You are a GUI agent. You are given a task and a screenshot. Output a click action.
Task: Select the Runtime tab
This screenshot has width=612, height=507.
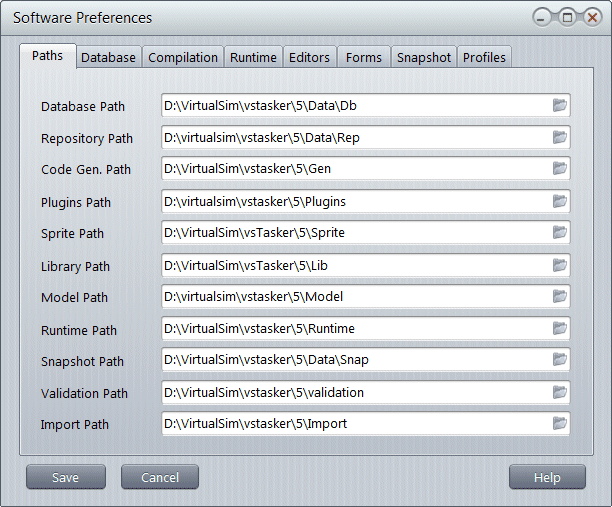click(253, 58)
